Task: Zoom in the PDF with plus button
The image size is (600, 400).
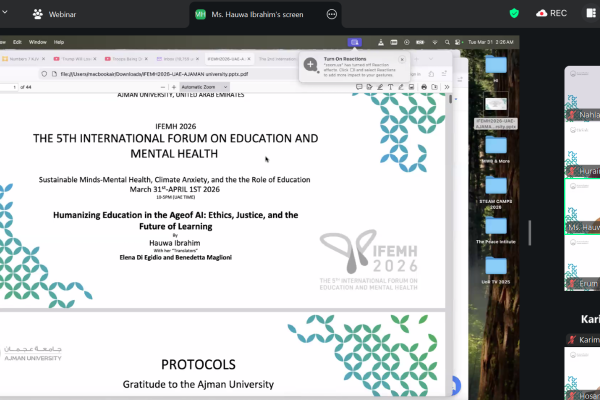Action: 174,87
